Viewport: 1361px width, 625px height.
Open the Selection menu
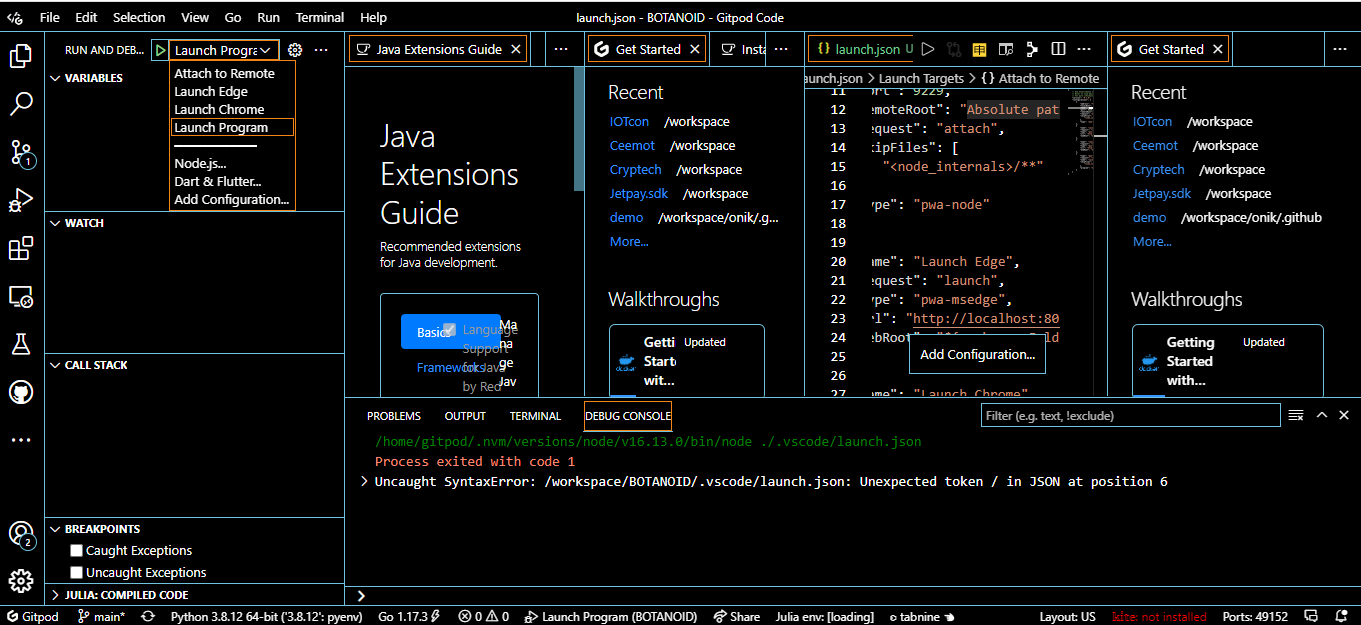pyautogui.click(x=139, y=18)
